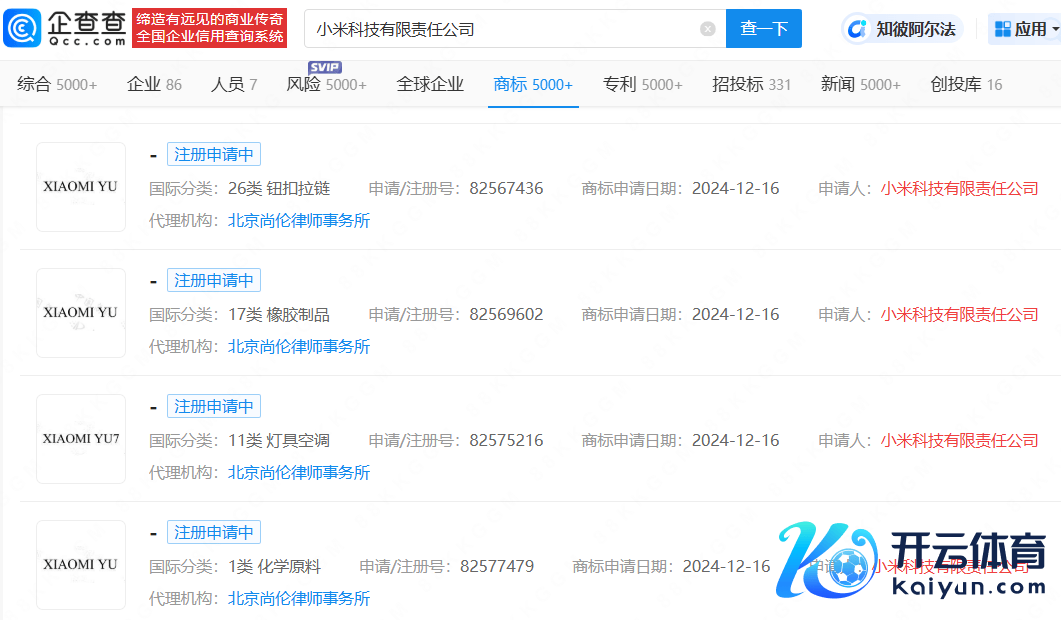Open the 应用 dropdown menu

coord(1024,29)
